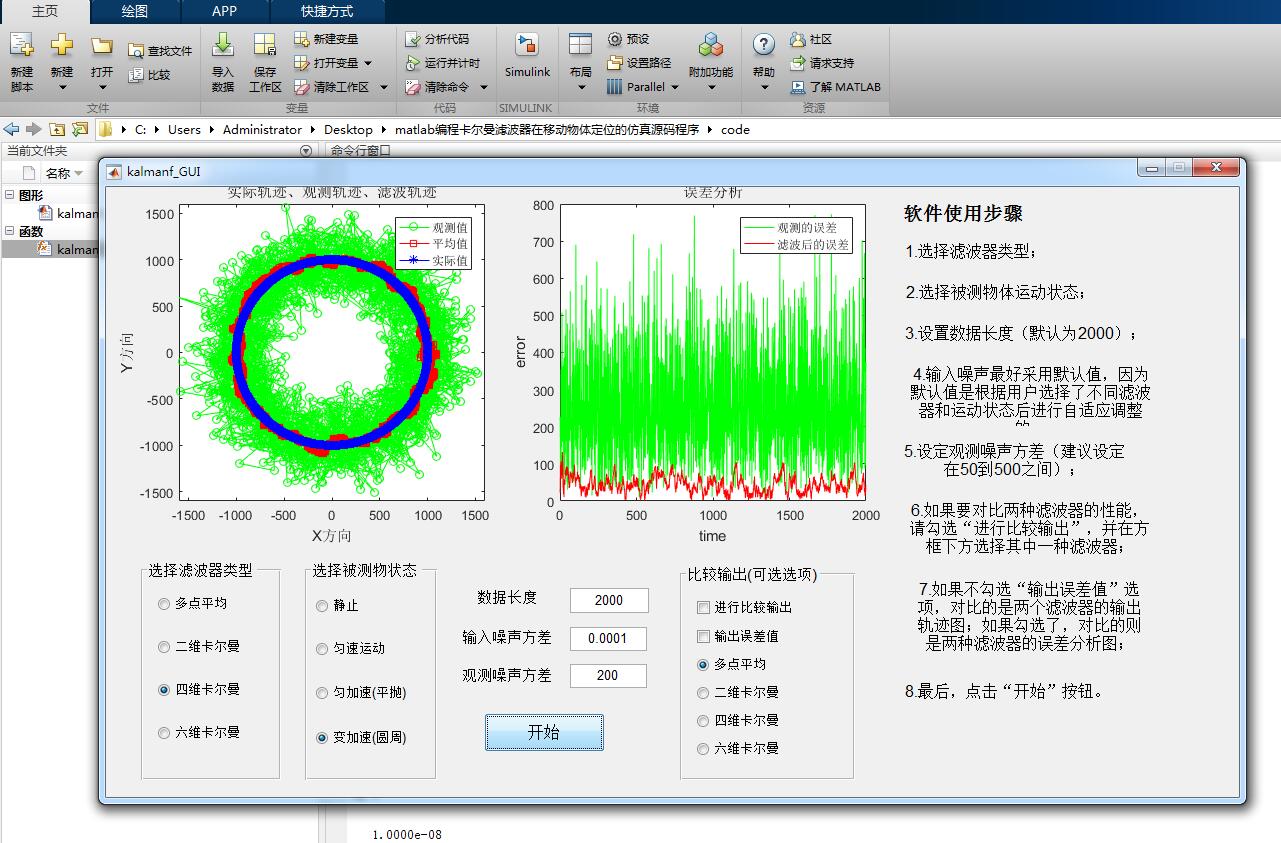Click Open Variable (打开变量) icon
Image resolution: width=1281 pixels, height=843 pixels.
302,63
